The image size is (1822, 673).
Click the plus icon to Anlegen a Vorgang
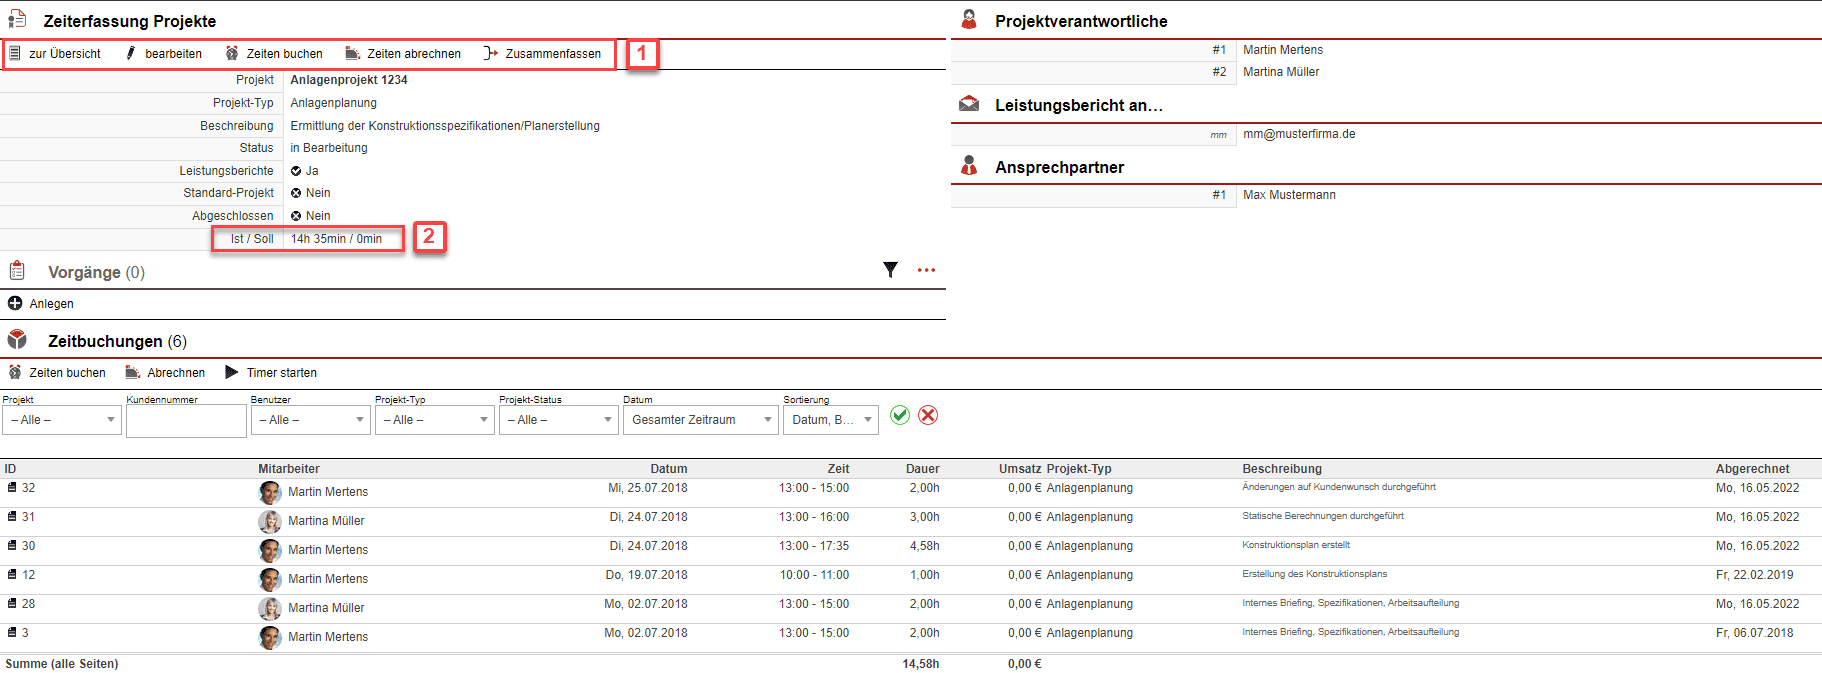point(15,303)
